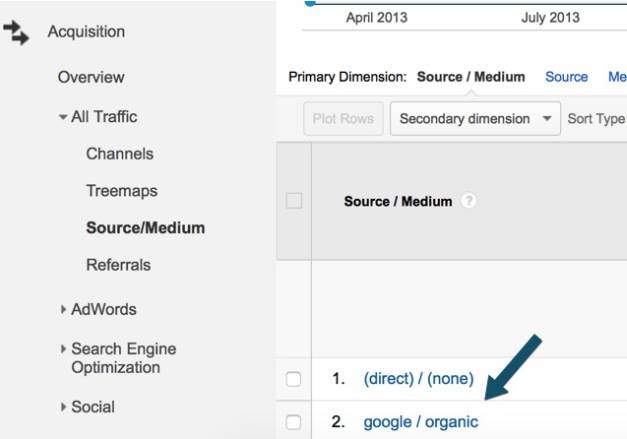Check the (direct) / (none) row checkbox
627x439 pixels.
coord(294,379)
